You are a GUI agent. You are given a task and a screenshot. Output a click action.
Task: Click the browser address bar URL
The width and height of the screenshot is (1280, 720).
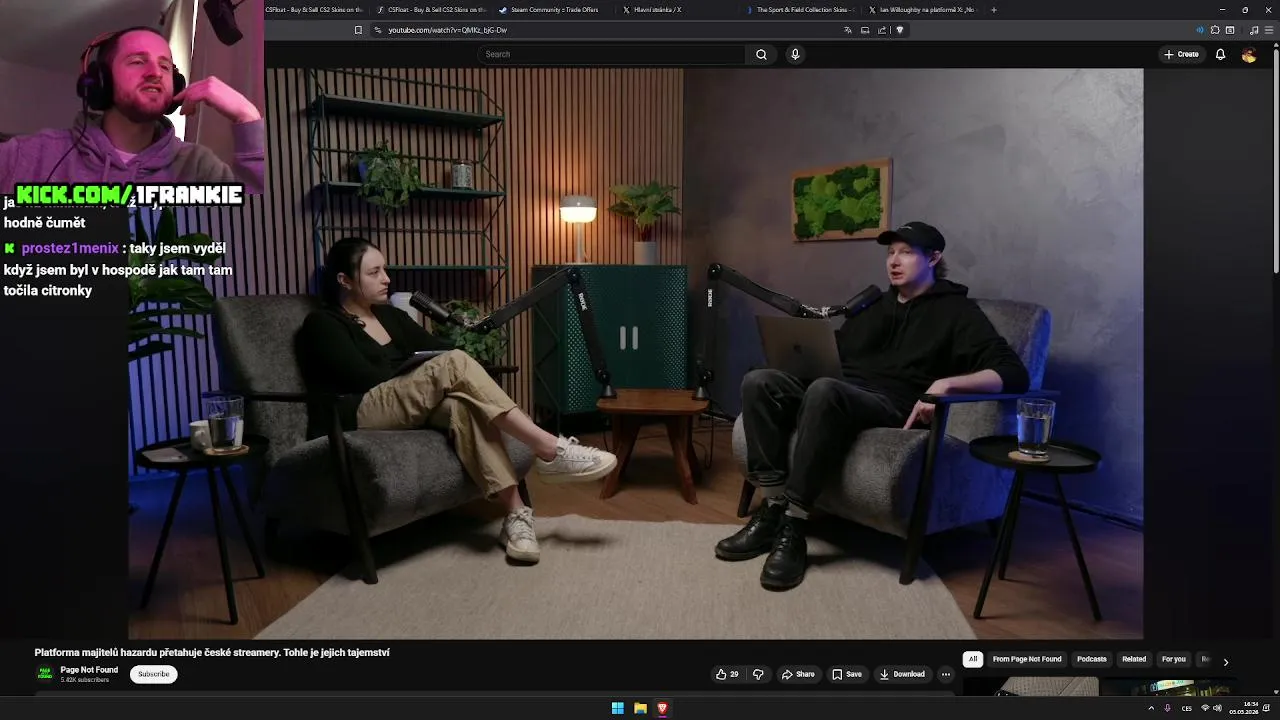tap(448, 30)
